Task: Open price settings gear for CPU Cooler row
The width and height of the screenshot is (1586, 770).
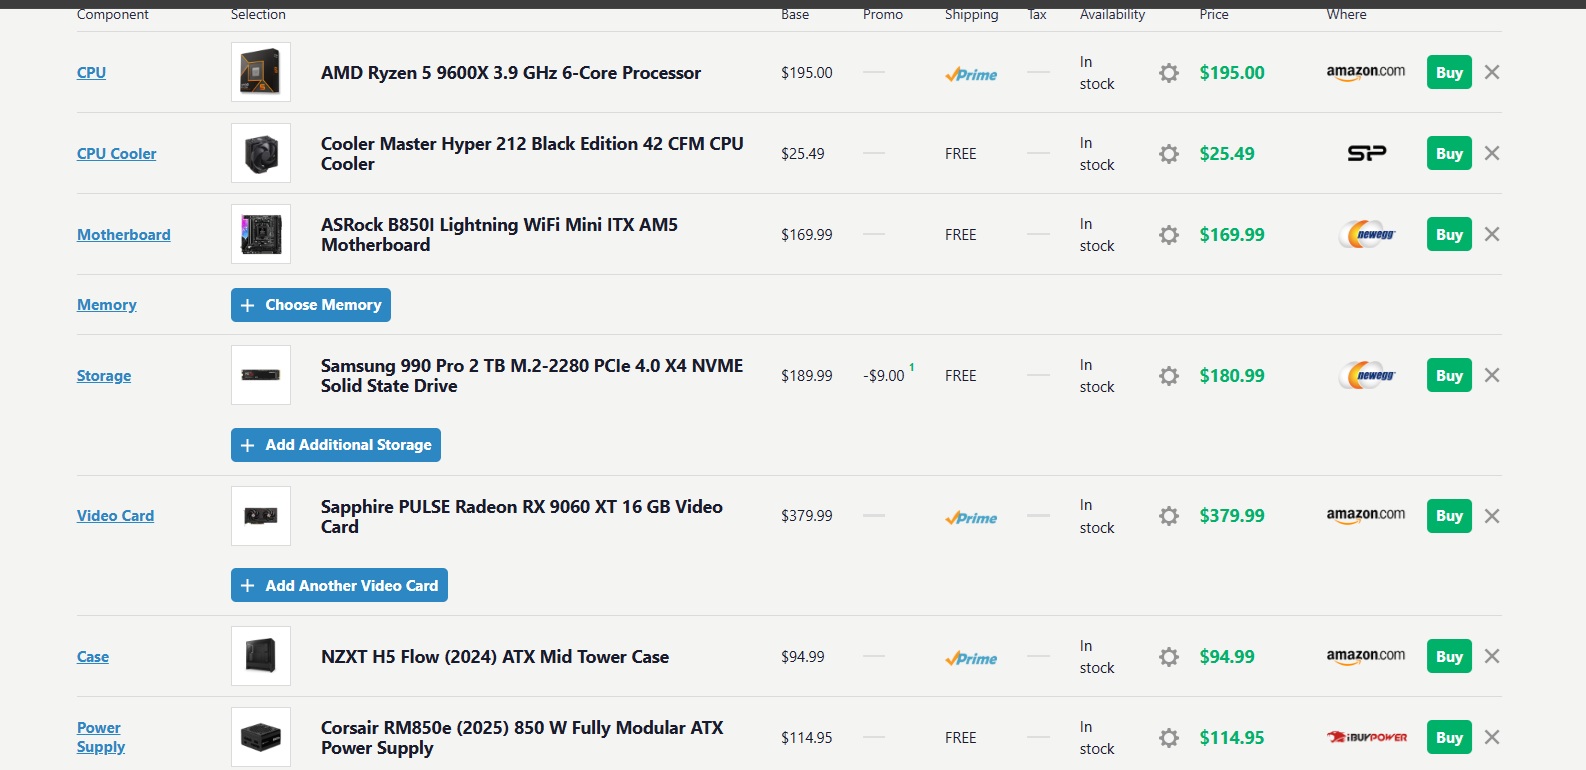Action: point(1169,154)
